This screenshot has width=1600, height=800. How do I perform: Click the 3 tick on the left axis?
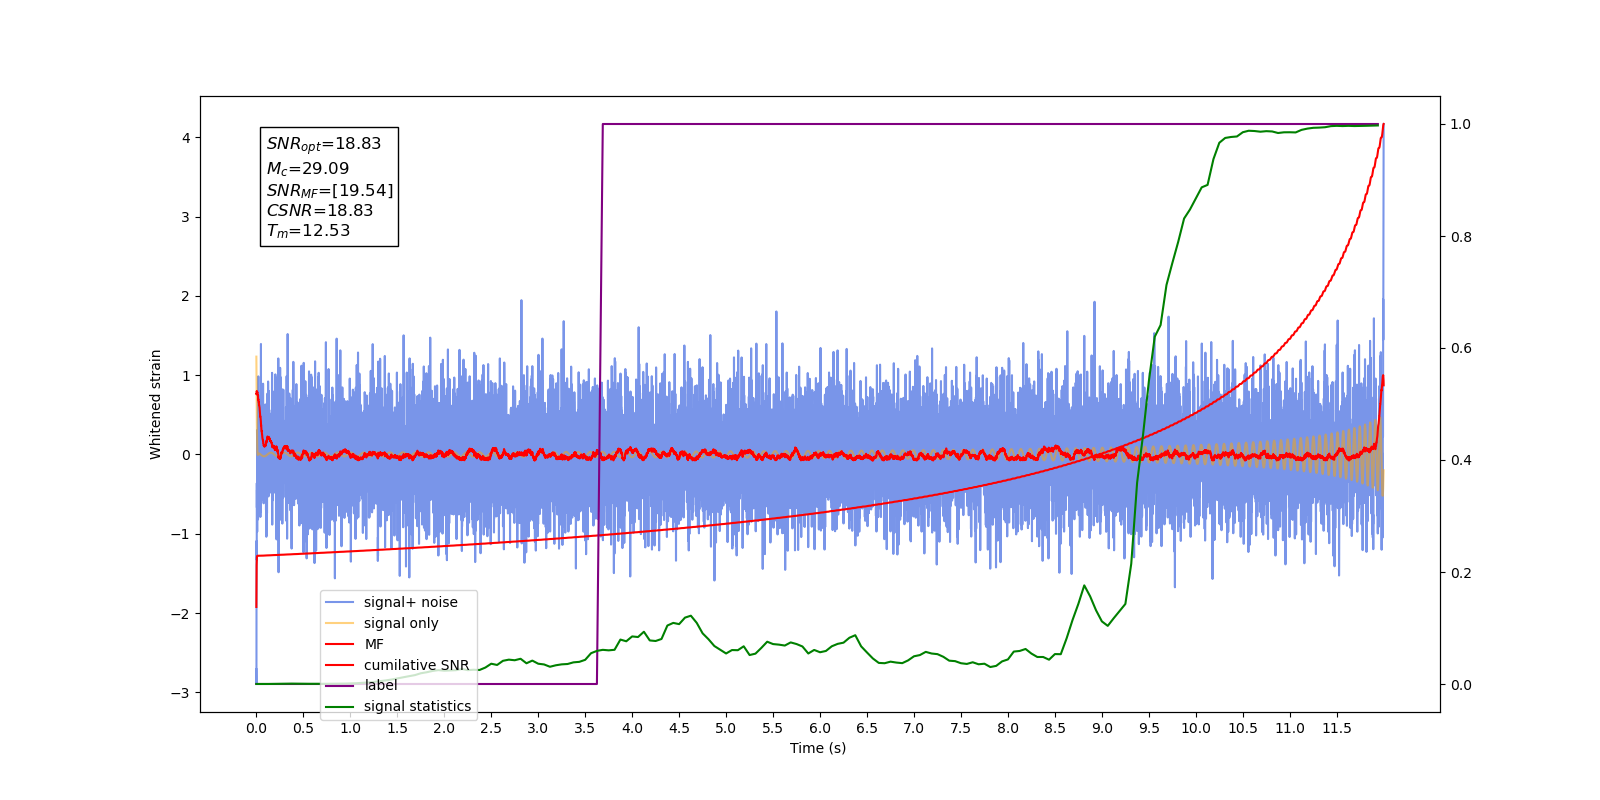click(186, 217)
